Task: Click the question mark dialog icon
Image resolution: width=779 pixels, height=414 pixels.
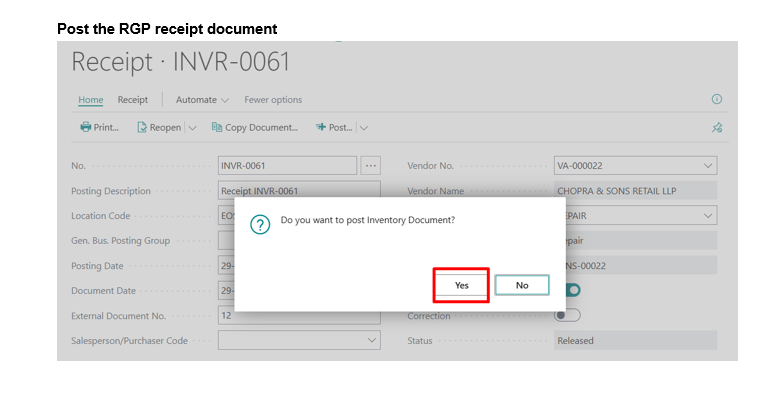Action: click(260, 225)
